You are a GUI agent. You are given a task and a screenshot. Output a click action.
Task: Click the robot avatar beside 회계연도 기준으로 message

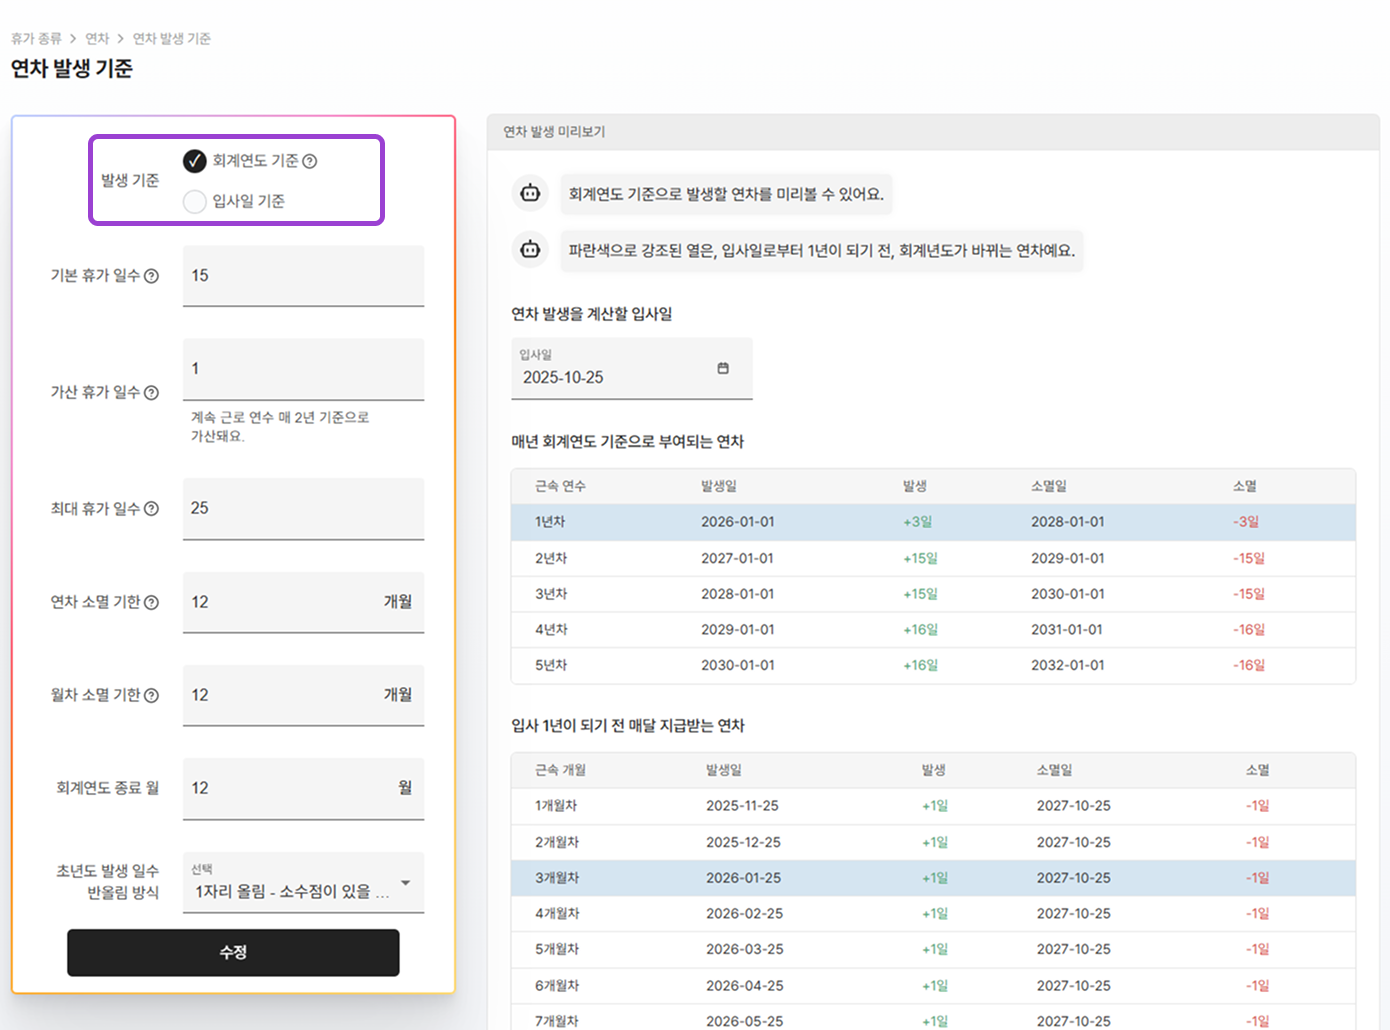coord(530,193)
